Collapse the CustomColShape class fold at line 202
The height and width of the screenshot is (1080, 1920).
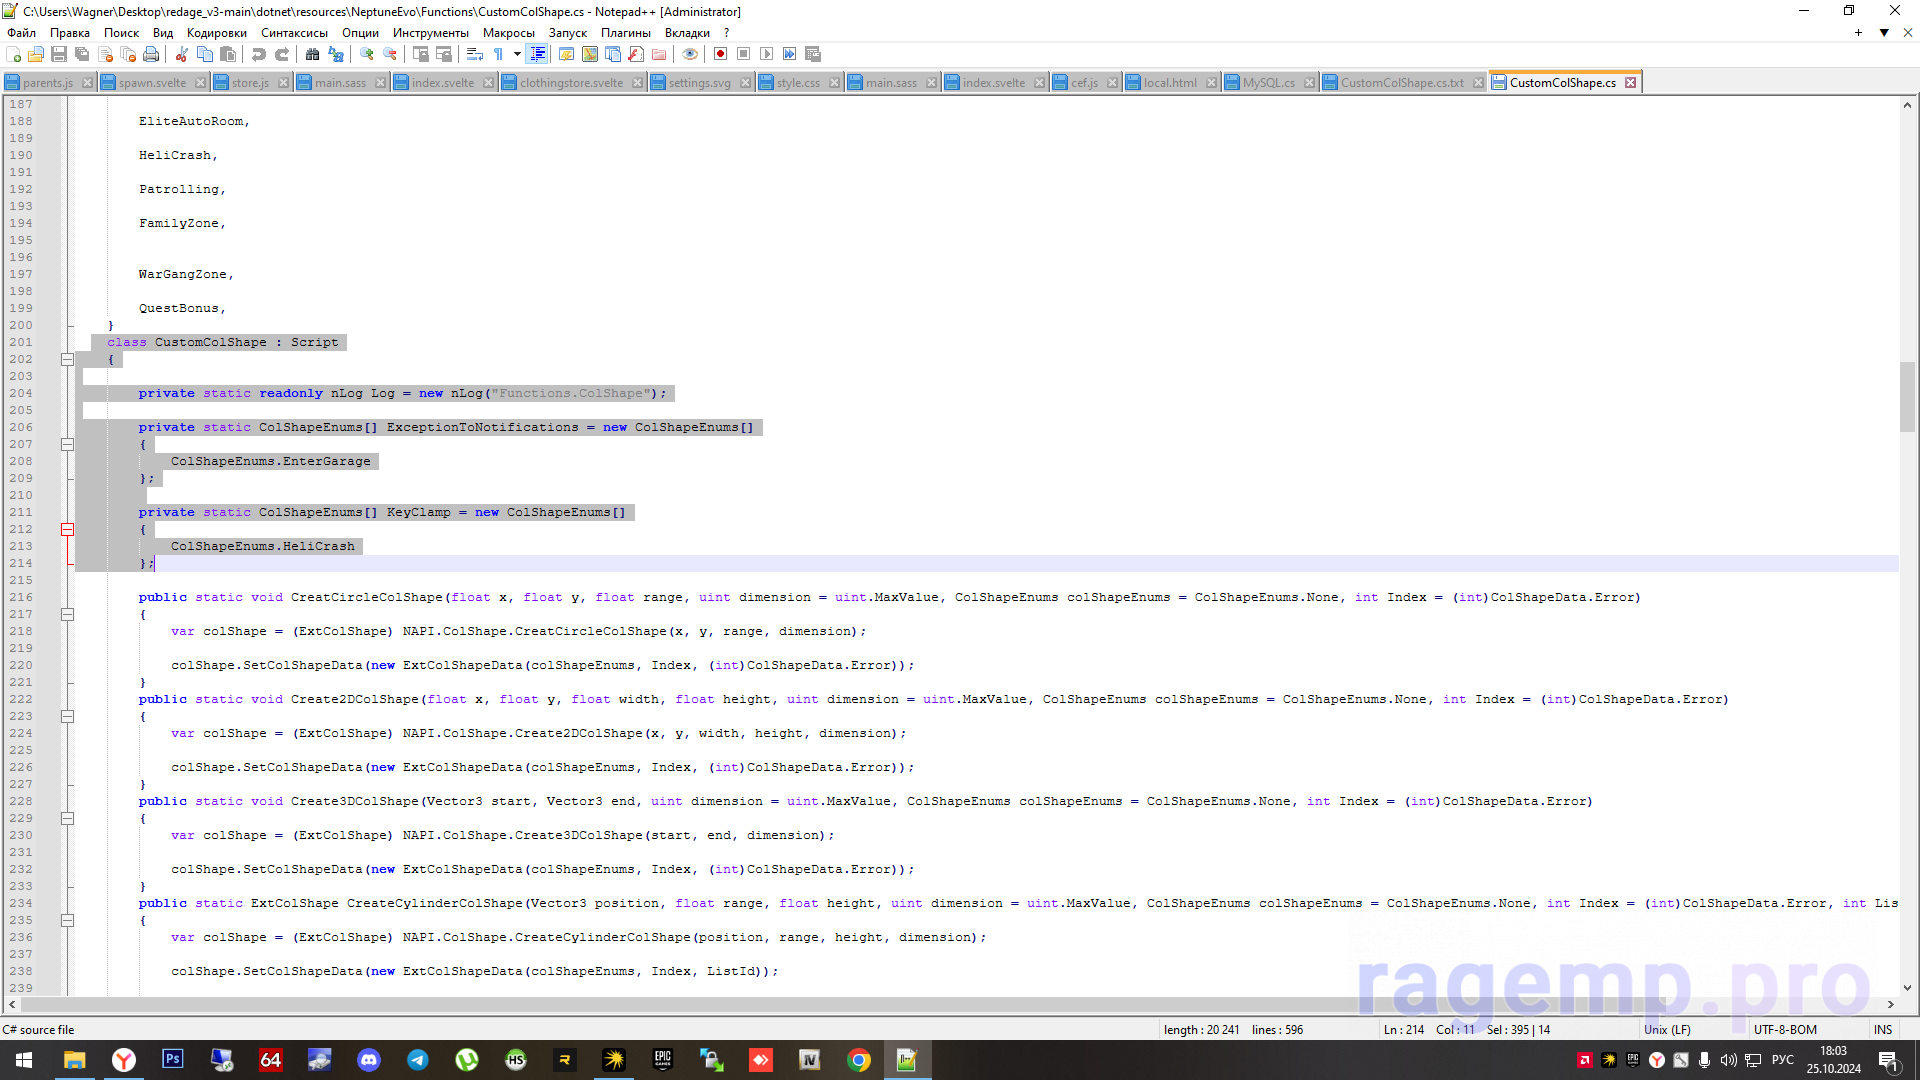click(x=67, y=359)
